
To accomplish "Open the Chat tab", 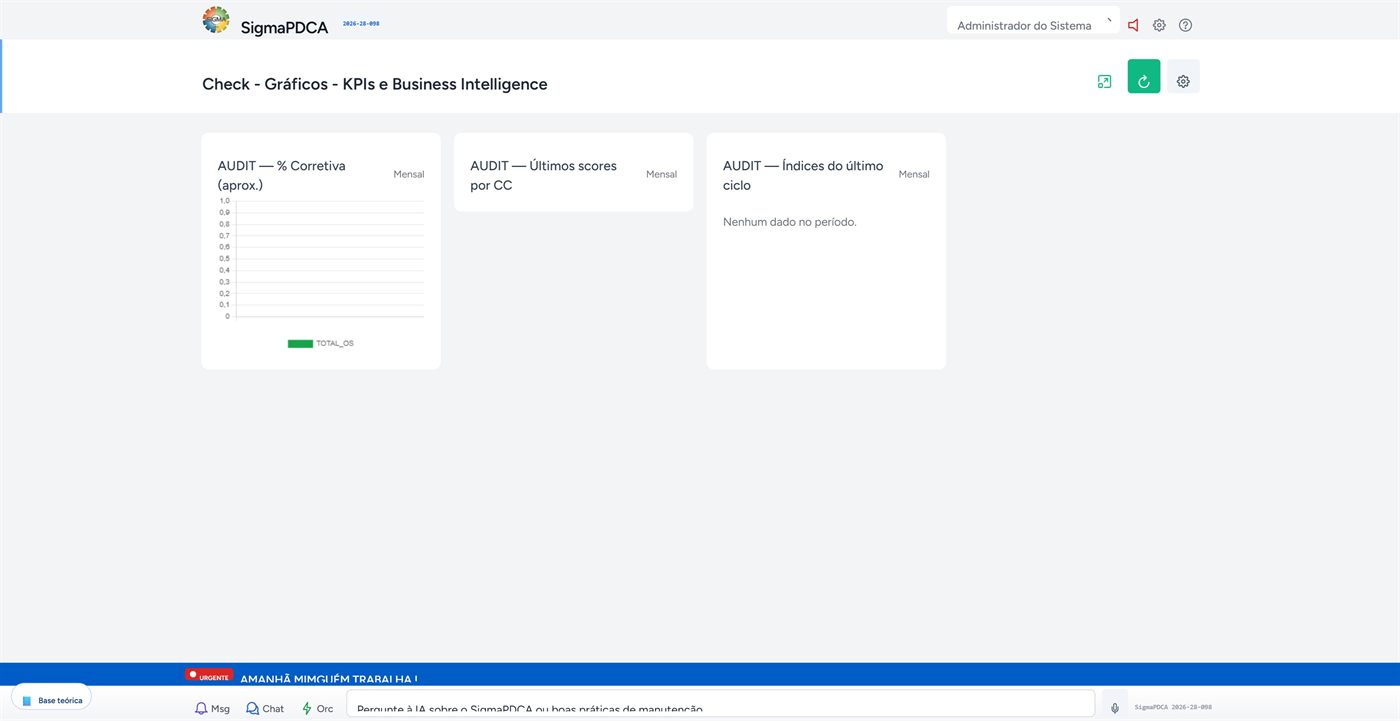I will (265, 708).
